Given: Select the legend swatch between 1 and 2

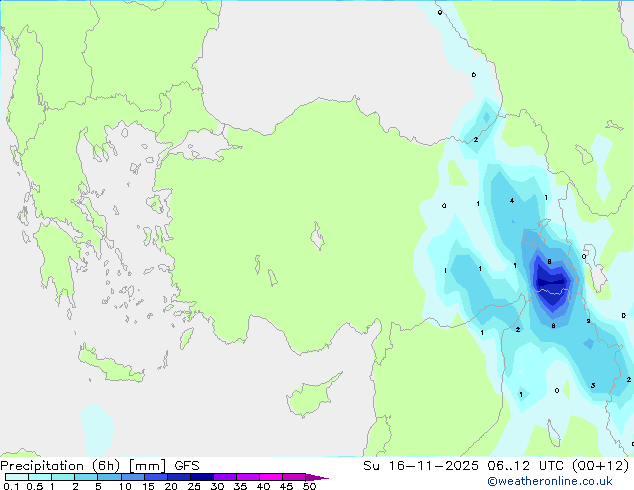Looking at the screenshot, I should 63,477.
